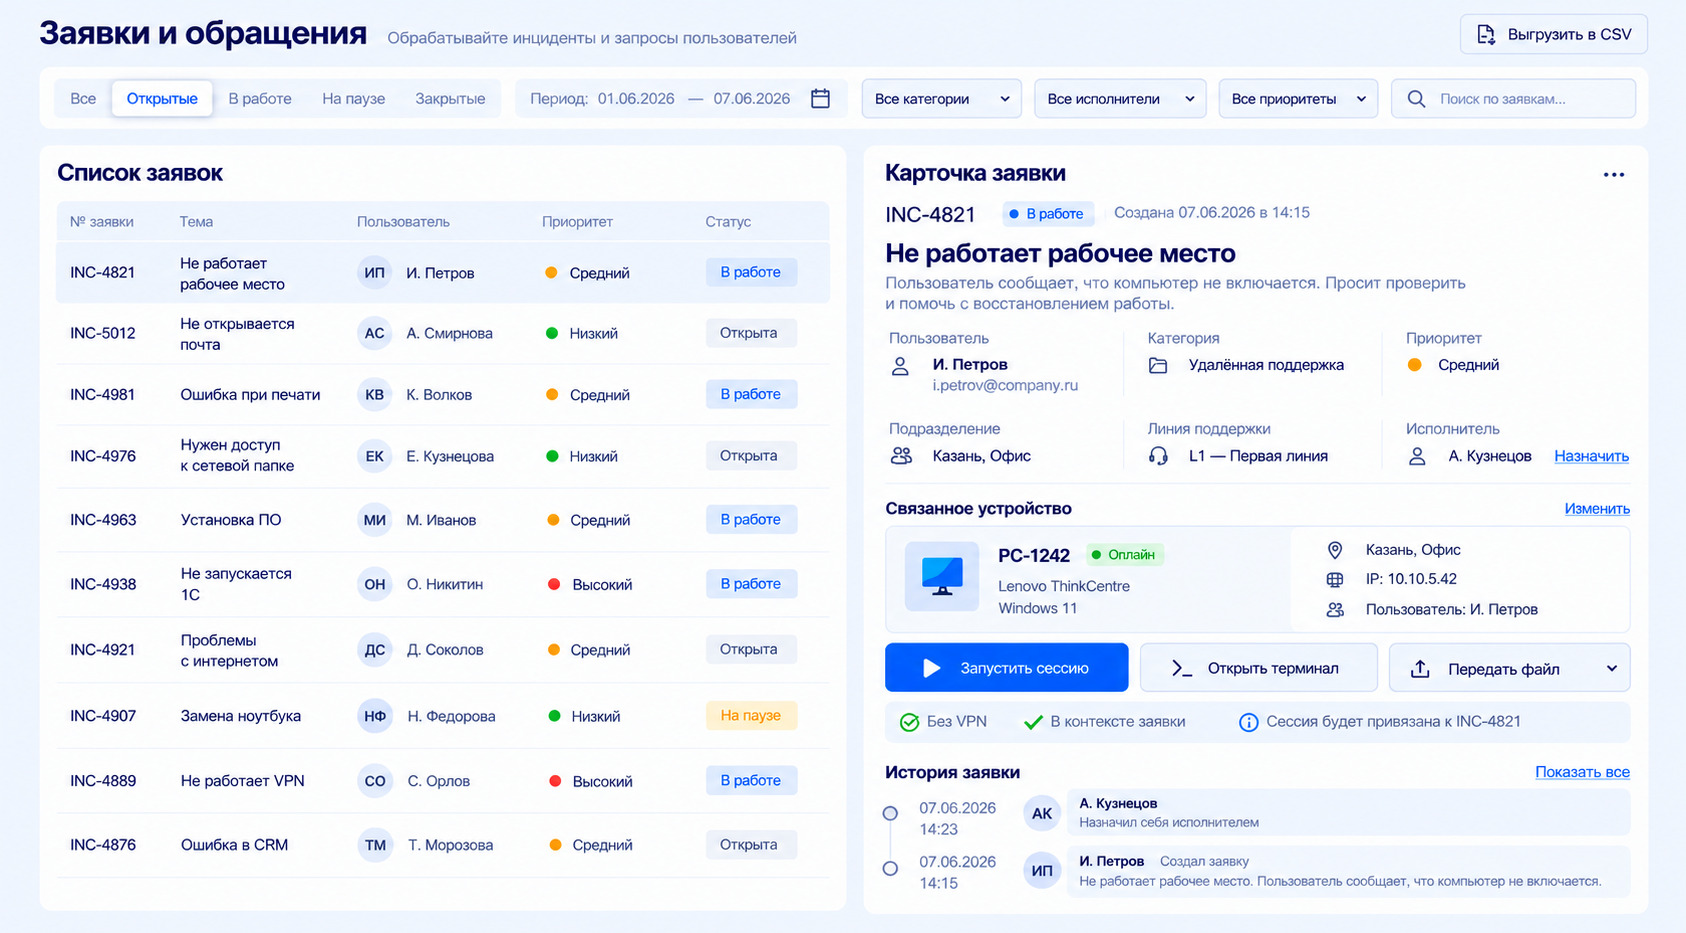1686x933 pixels.
Task: Switch to the В работе tab
Action: (x=260, y=99)
